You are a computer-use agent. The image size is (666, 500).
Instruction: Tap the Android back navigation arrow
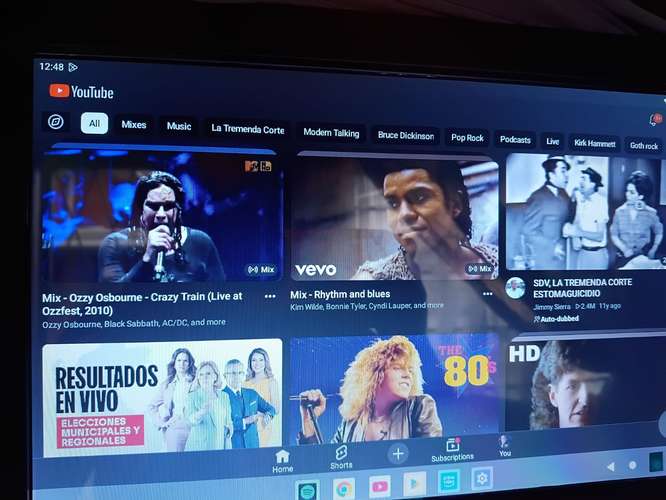coord(611,467)
